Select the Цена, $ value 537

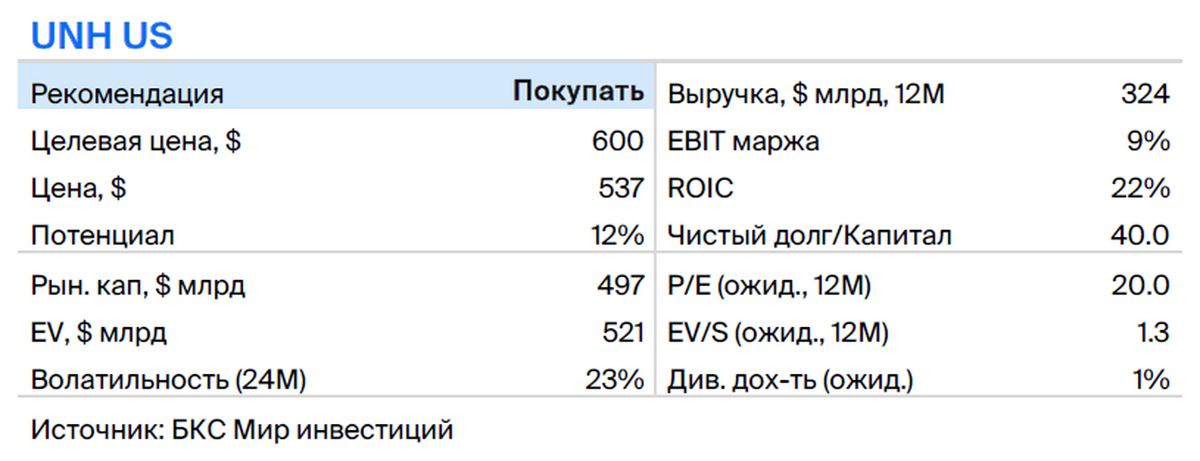[x=619, y=190]
